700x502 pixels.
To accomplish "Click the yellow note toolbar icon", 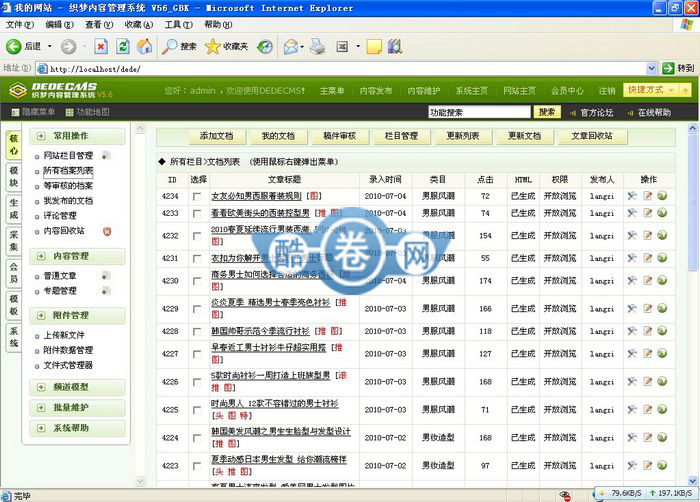I will click(x=374, y=46).
